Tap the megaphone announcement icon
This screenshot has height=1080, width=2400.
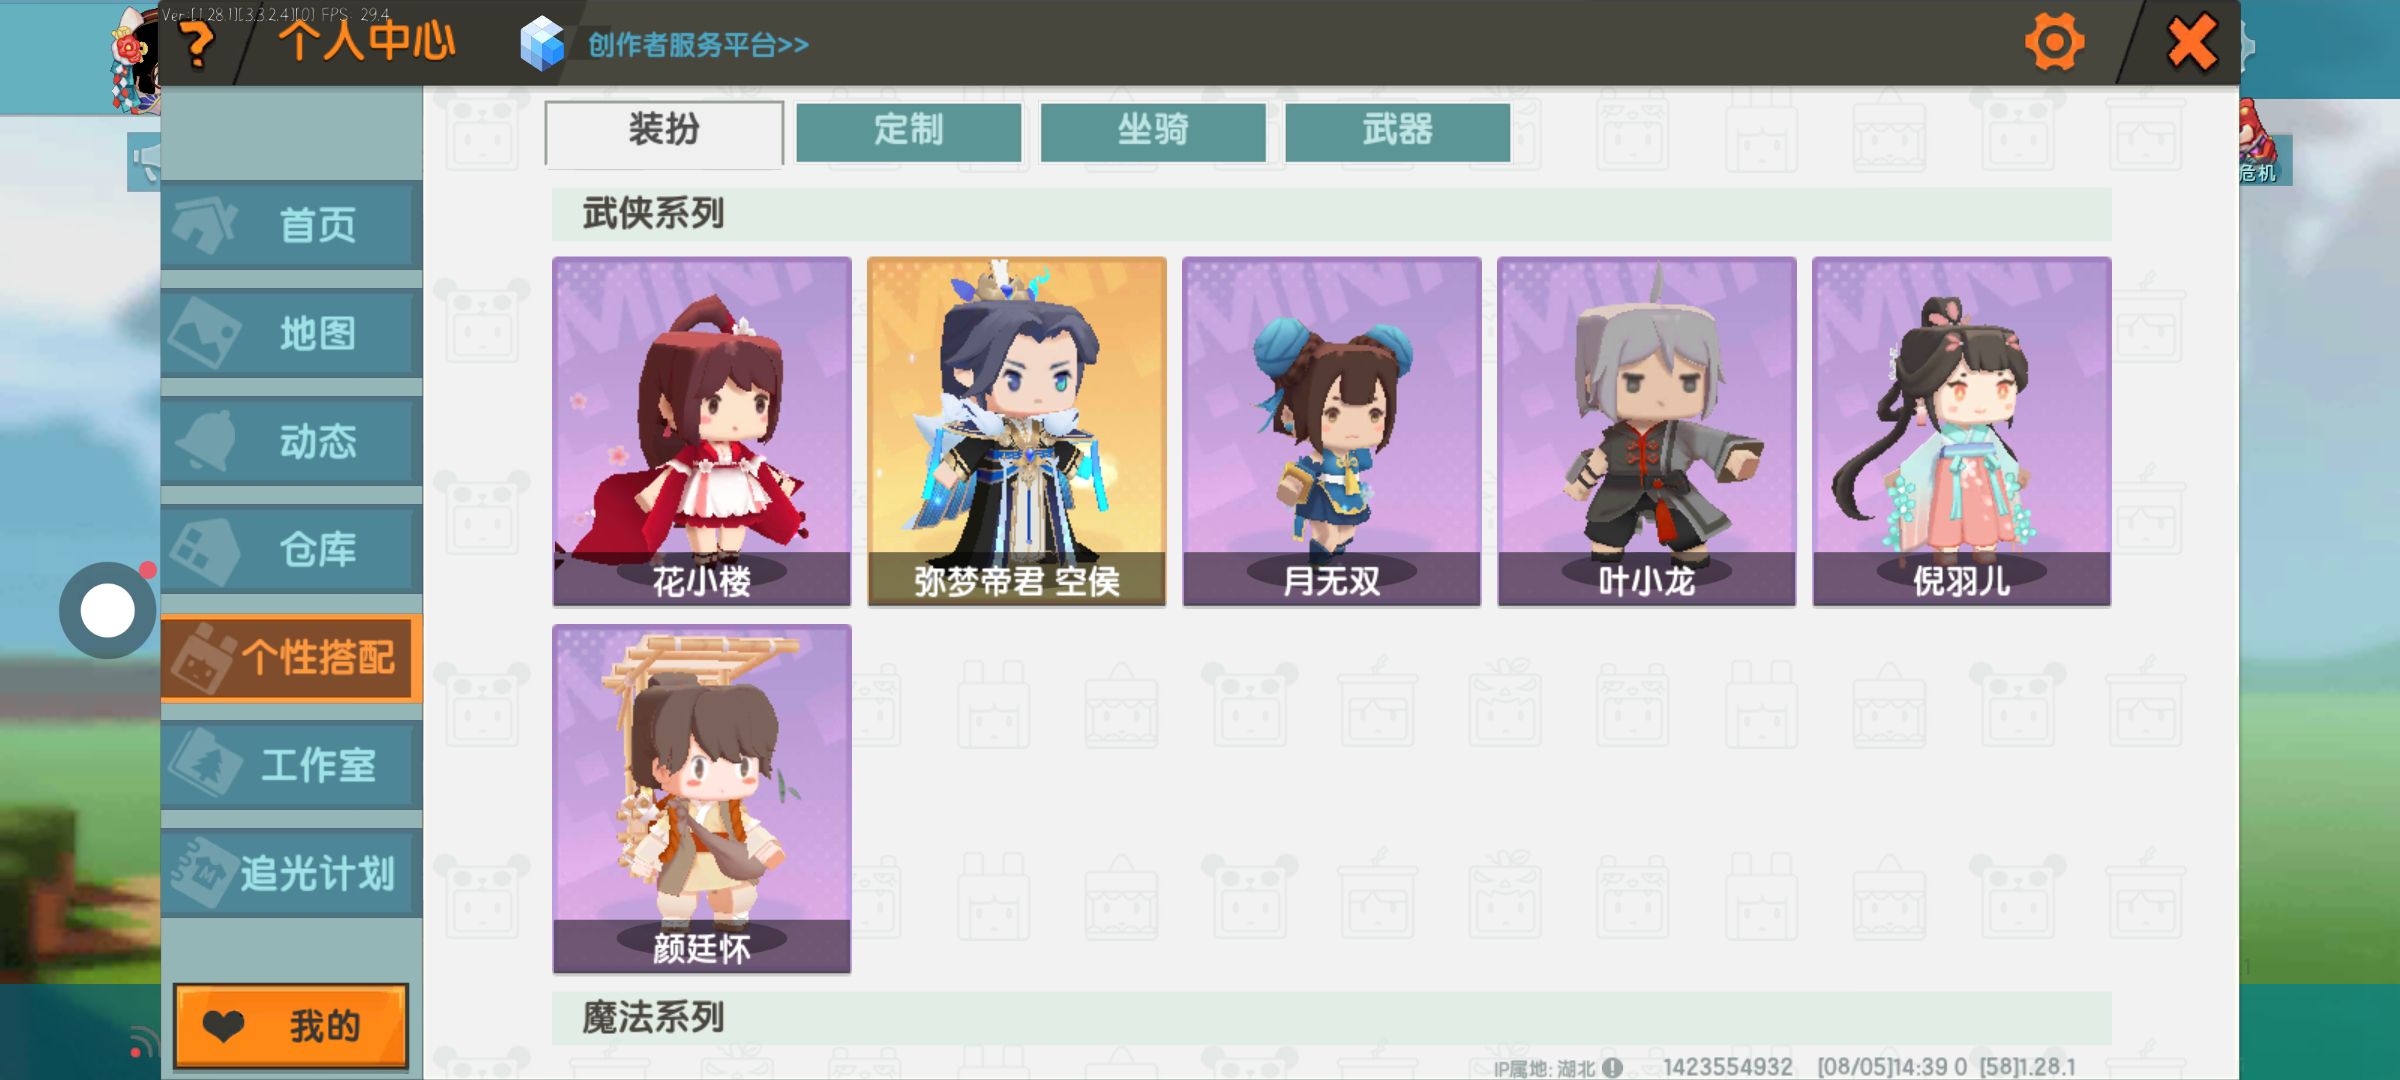(x=145, y=161)
